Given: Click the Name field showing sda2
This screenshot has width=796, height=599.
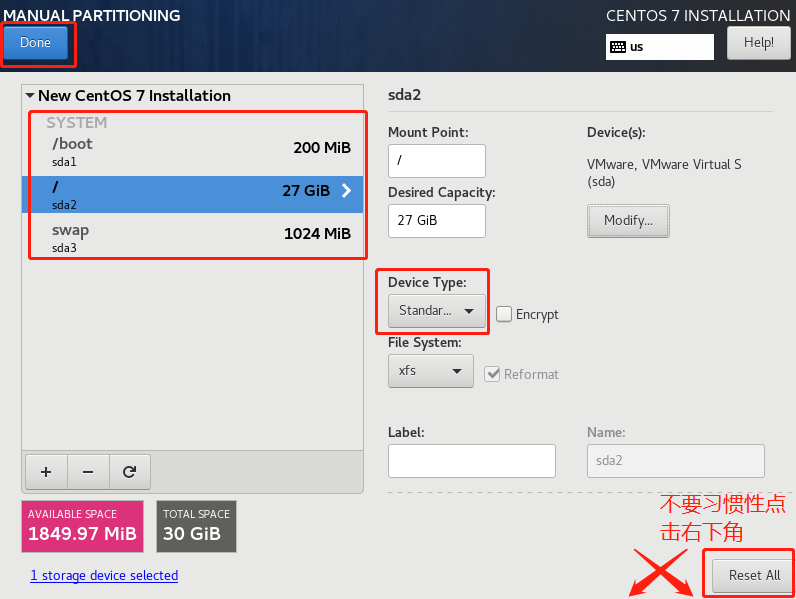Looking at the screenshot, I should (x=676, y=461).
